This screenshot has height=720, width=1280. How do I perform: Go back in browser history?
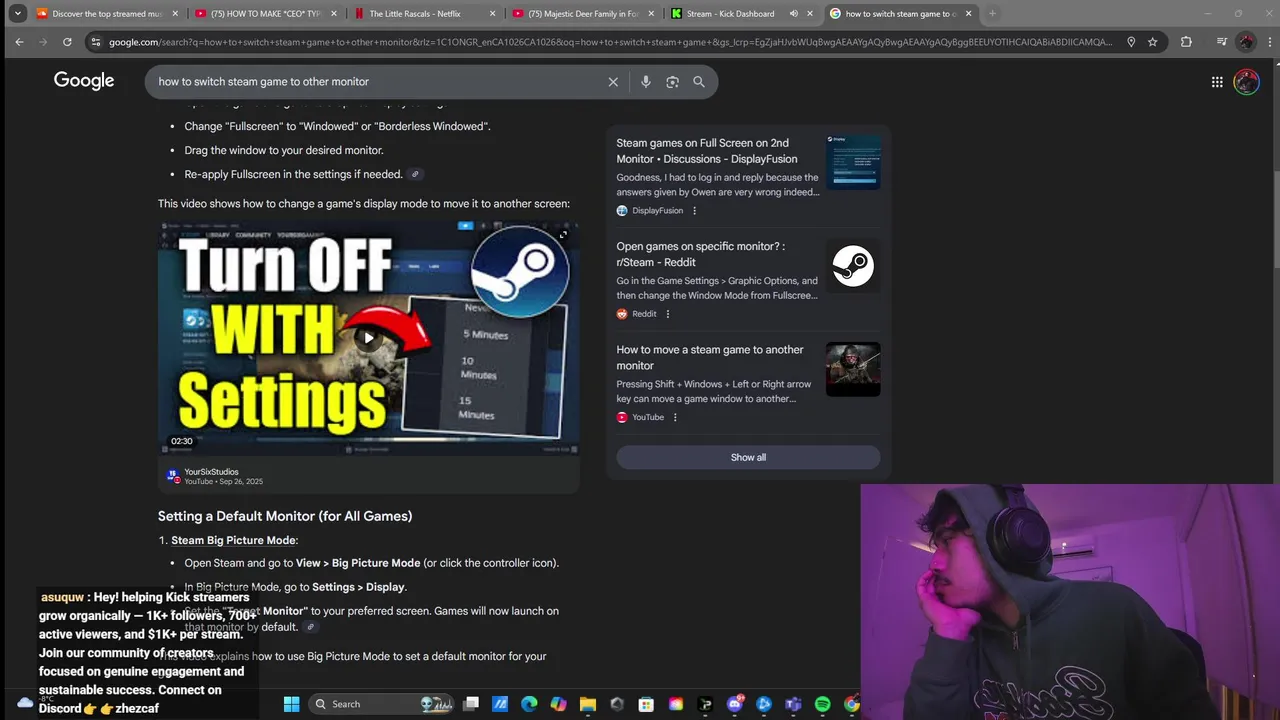point(19,42)
